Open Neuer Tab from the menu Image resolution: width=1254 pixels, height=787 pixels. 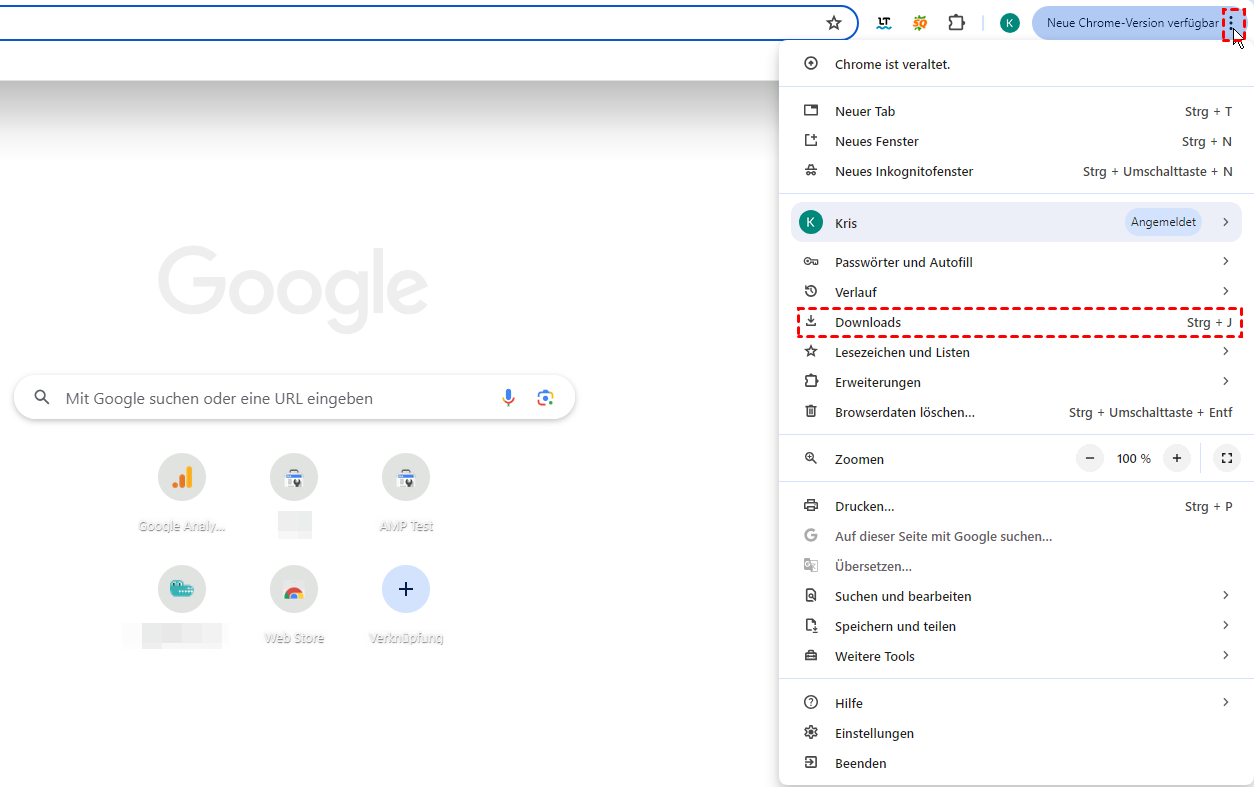[1016, 111]
